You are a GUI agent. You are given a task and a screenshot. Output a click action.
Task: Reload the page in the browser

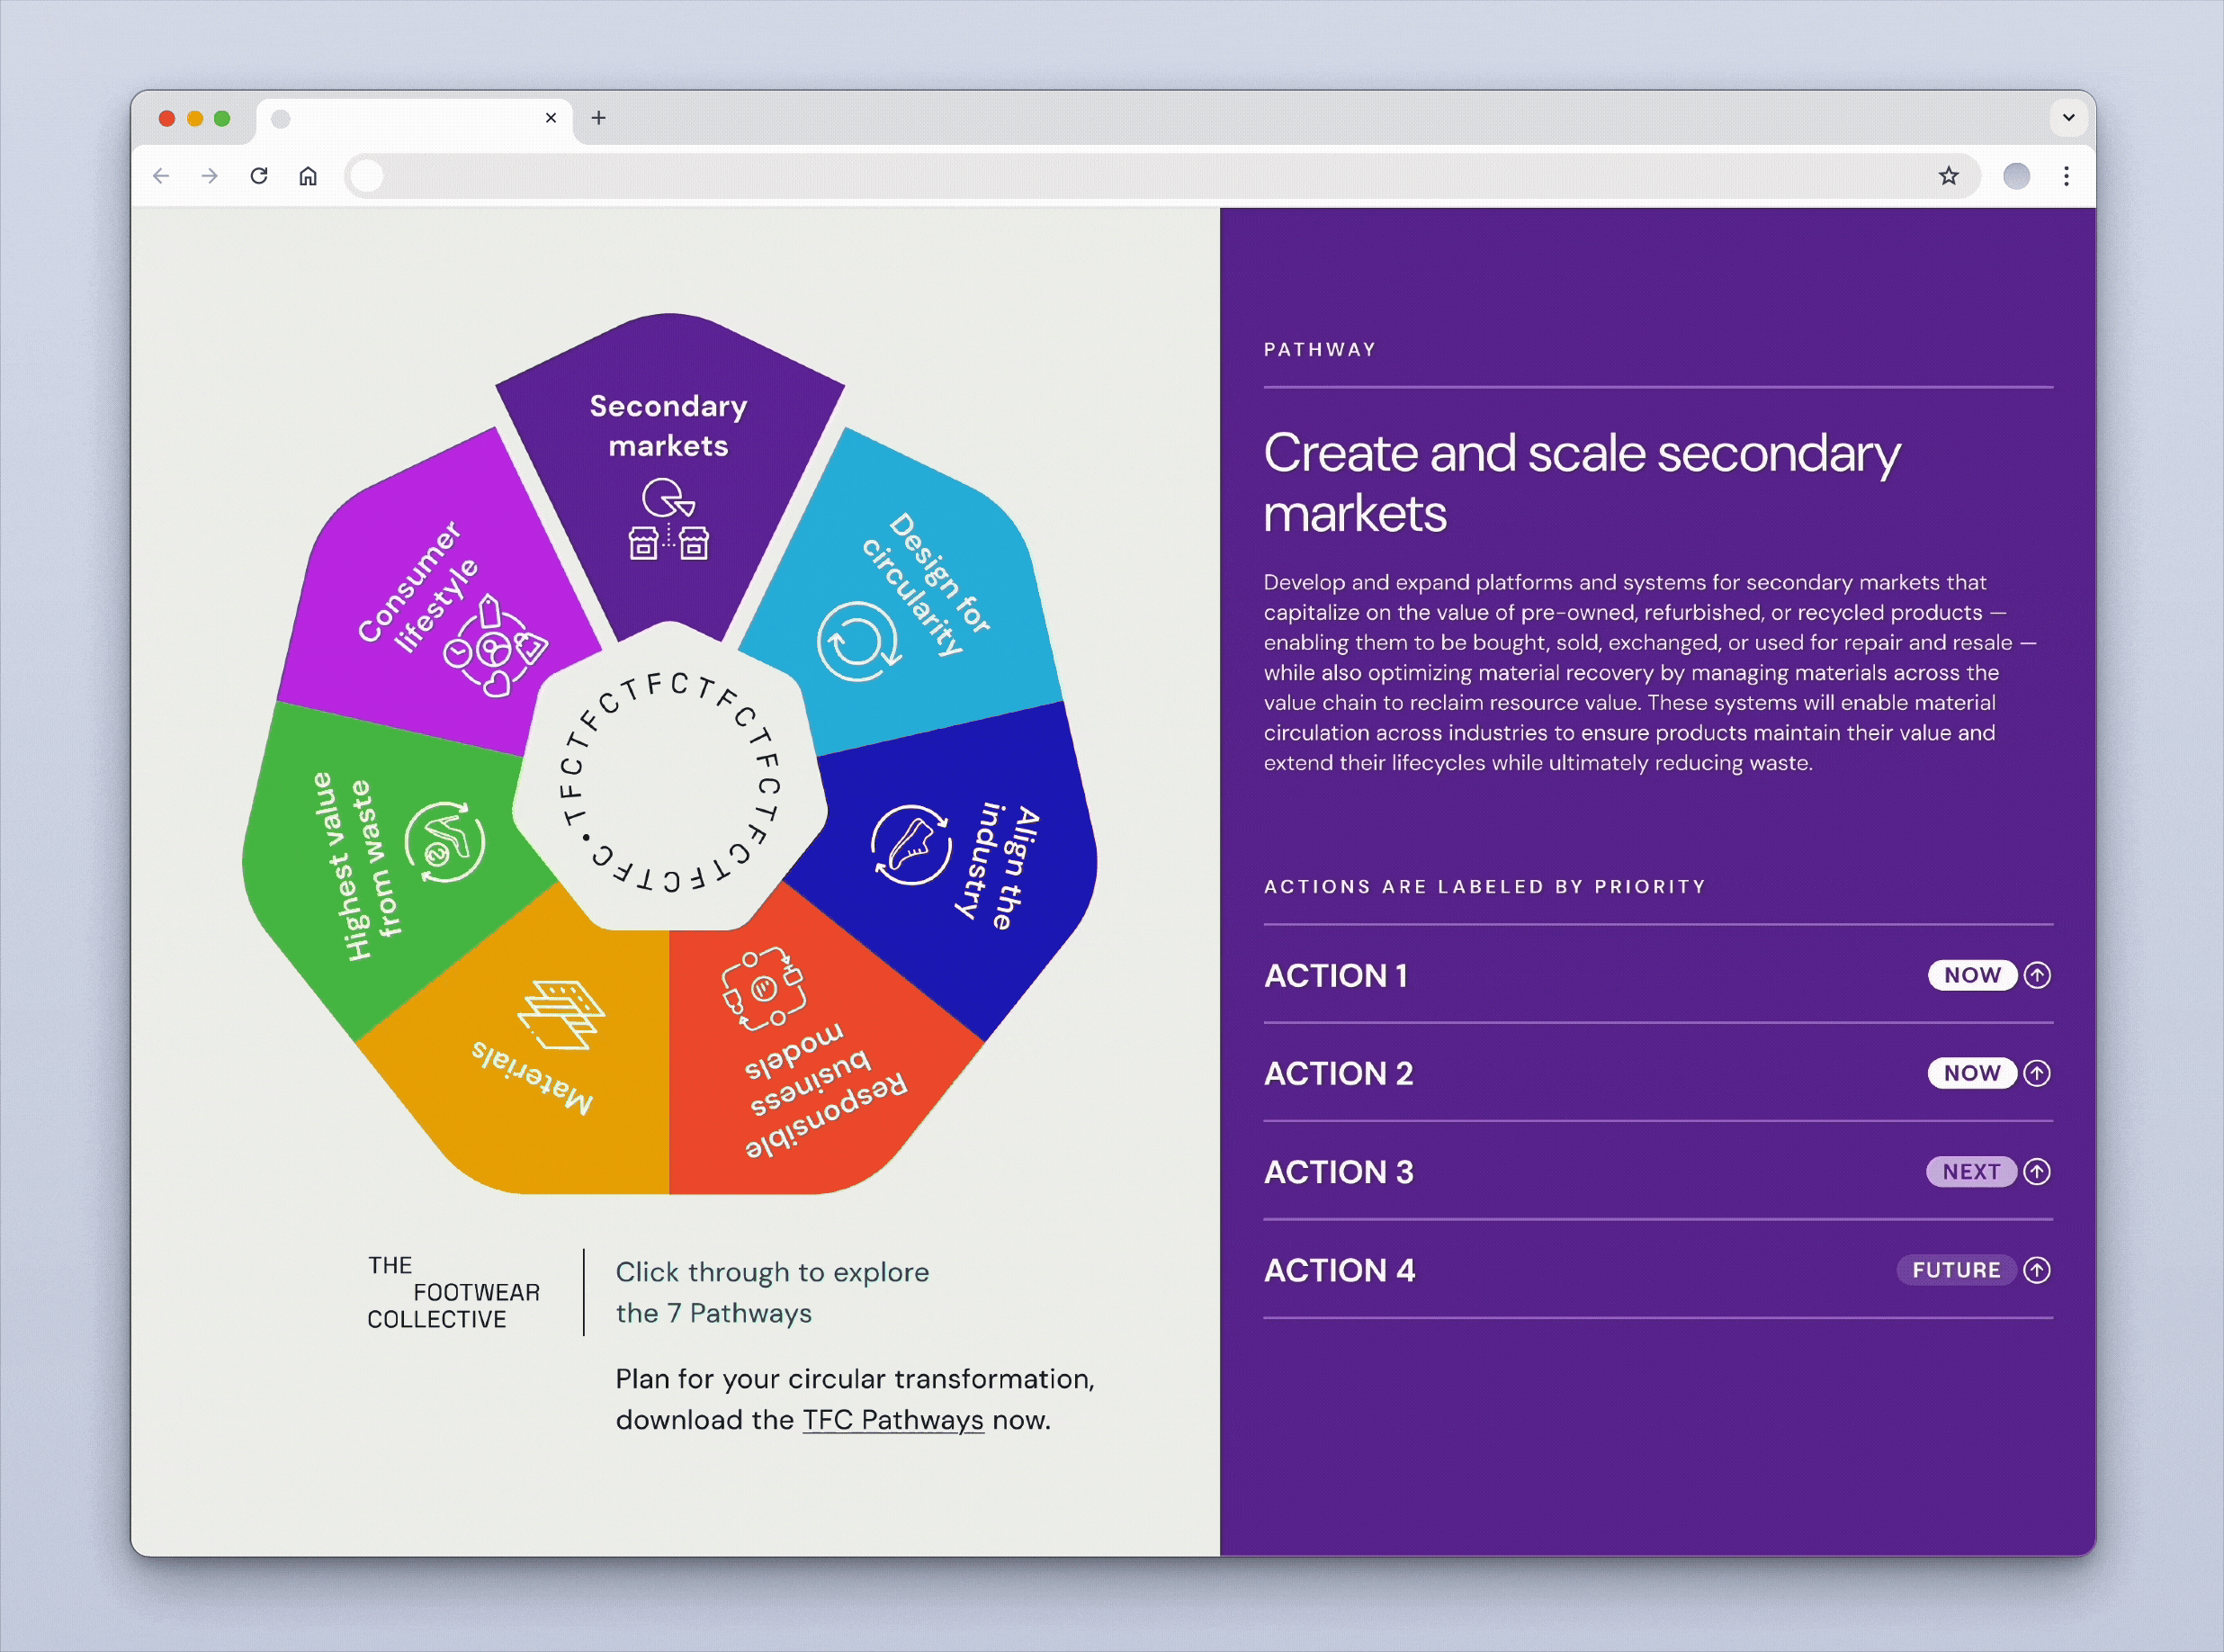pyautogui.click(x=259, y=176)
